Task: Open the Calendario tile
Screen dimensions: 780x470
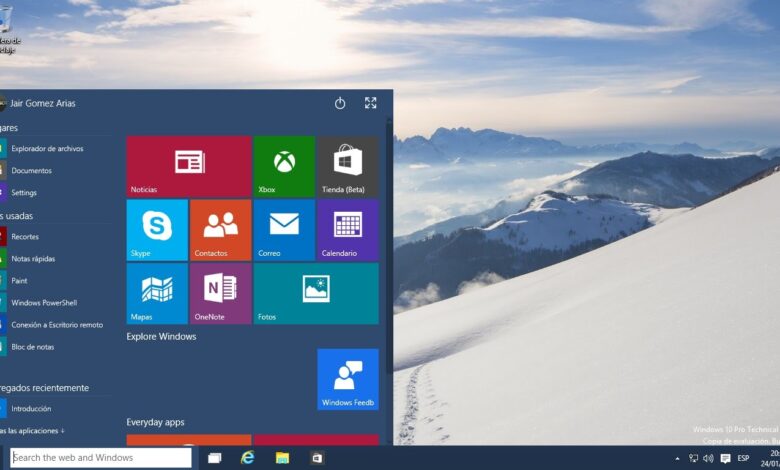Action: pyautogui.click(x=348, y=230)
